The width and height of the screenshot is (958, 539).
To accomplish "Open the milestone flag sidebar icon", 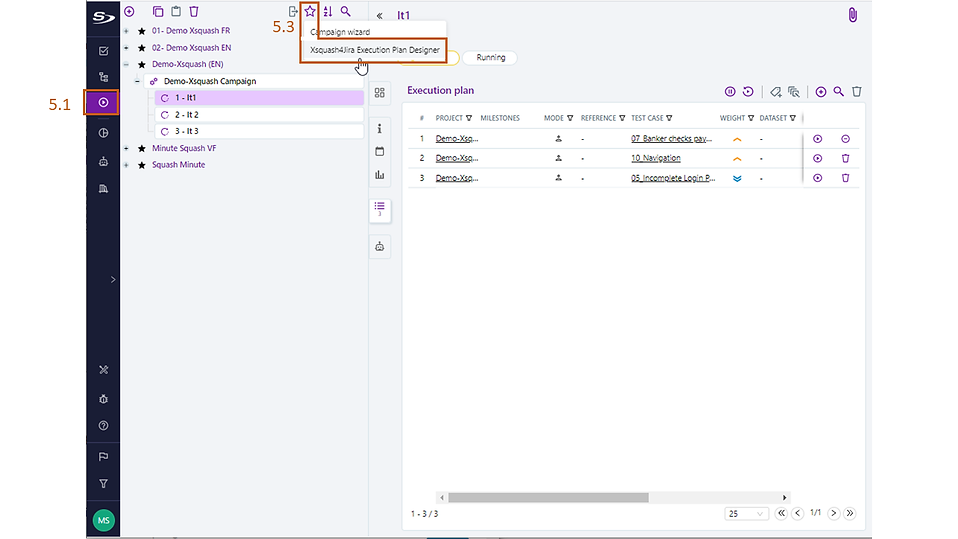I will pos(103,456).
